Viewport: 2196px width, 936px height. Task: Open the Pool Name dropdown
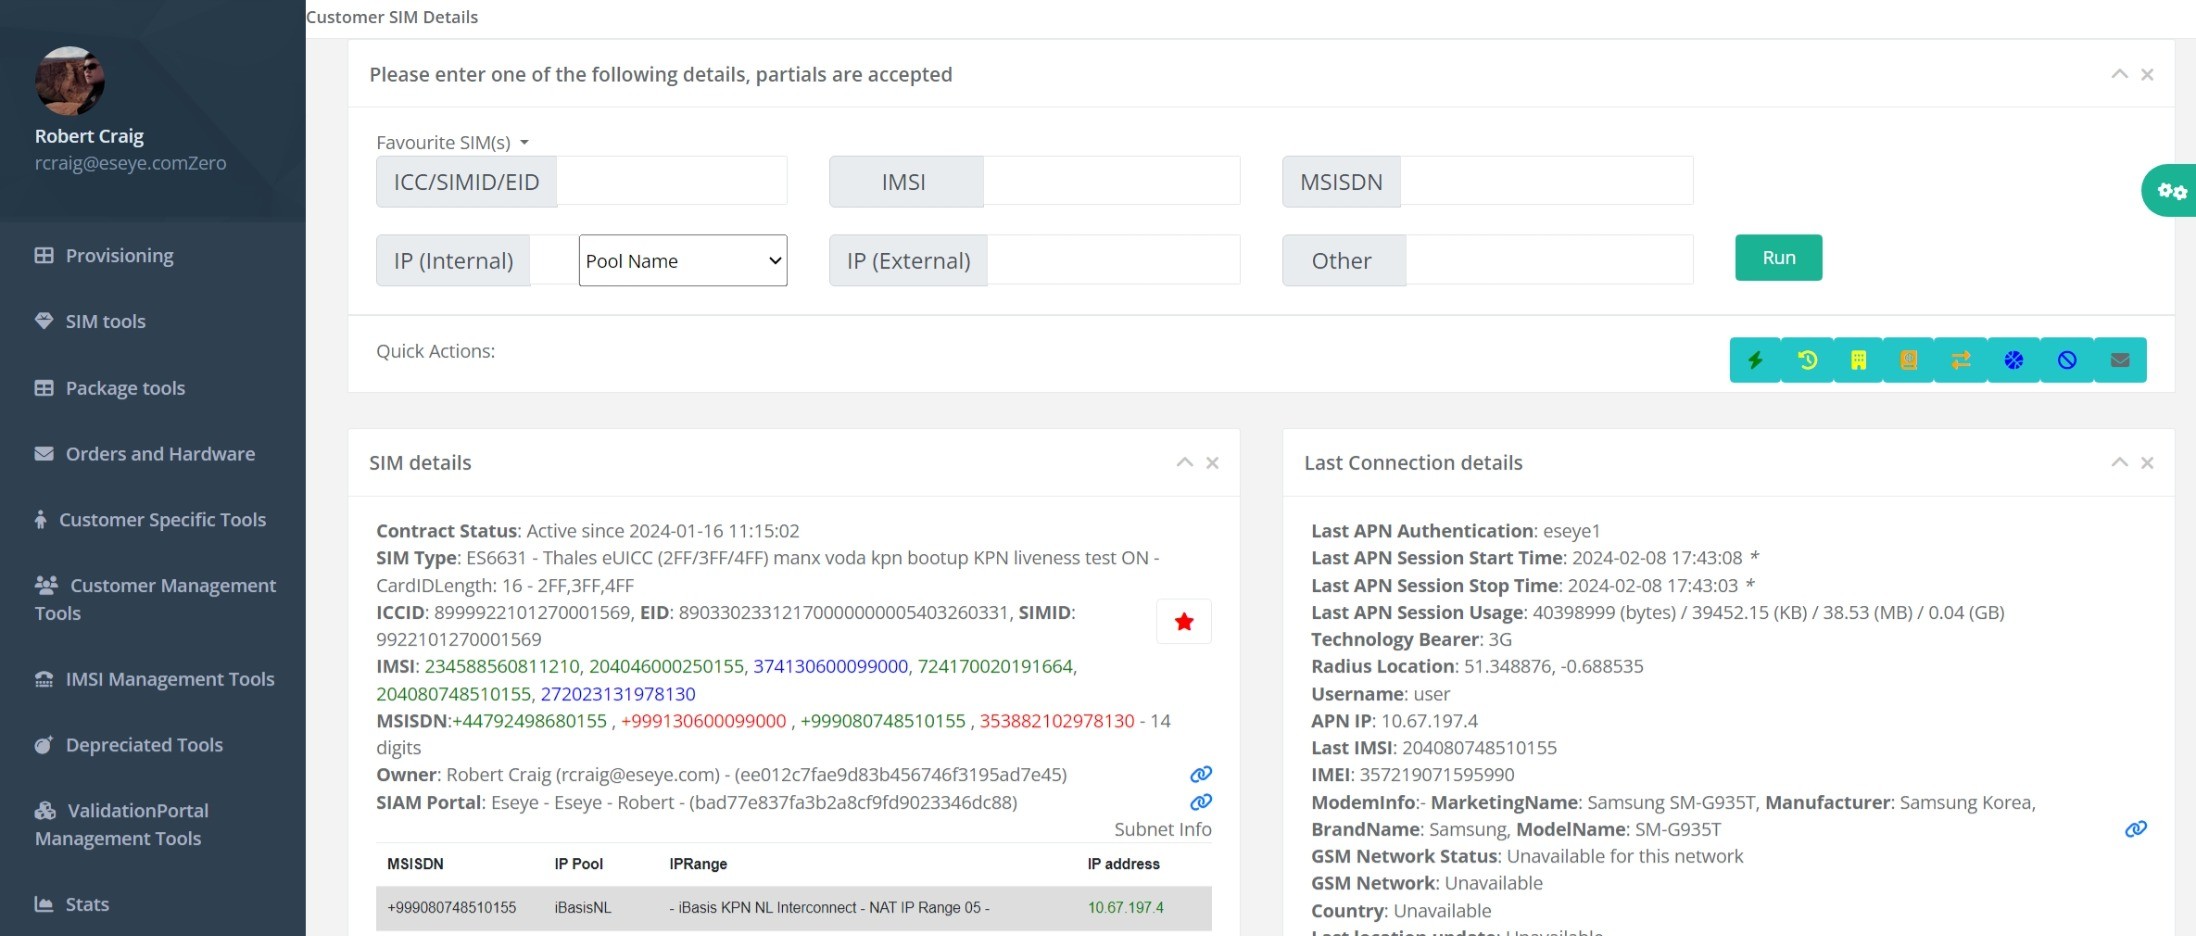[682, 260]
